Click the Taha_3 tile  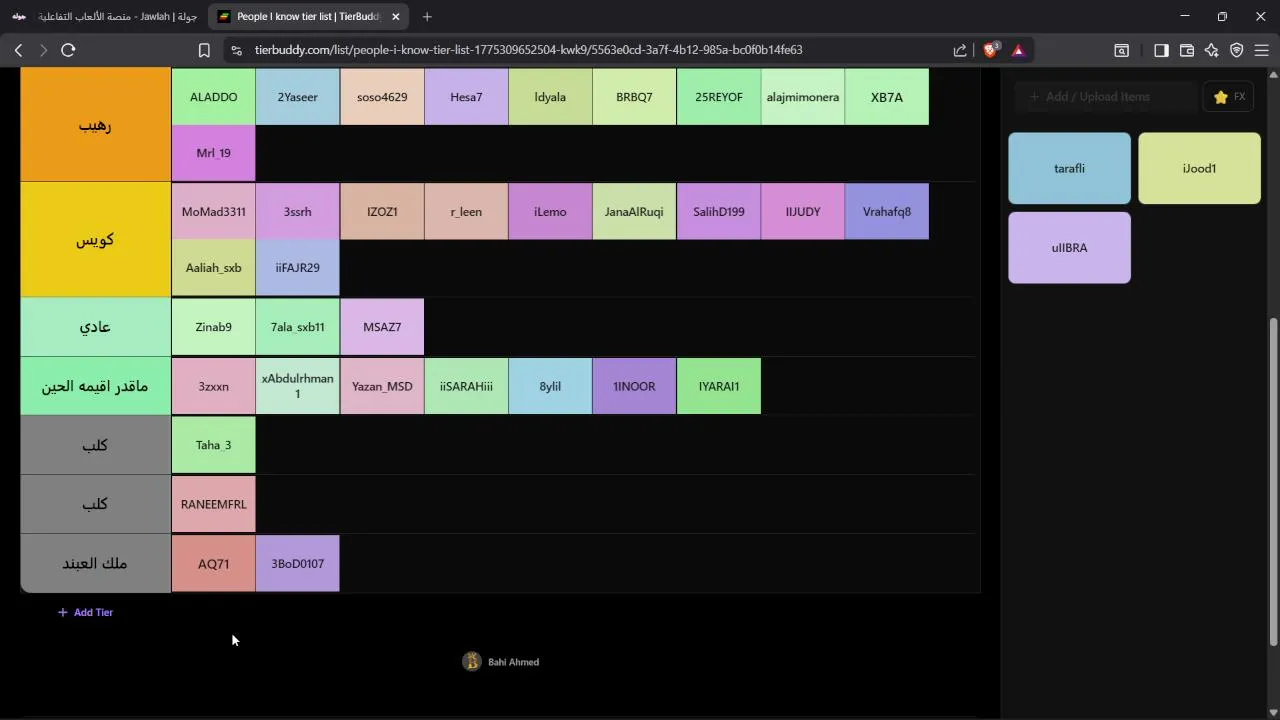[x=213, y=445]
